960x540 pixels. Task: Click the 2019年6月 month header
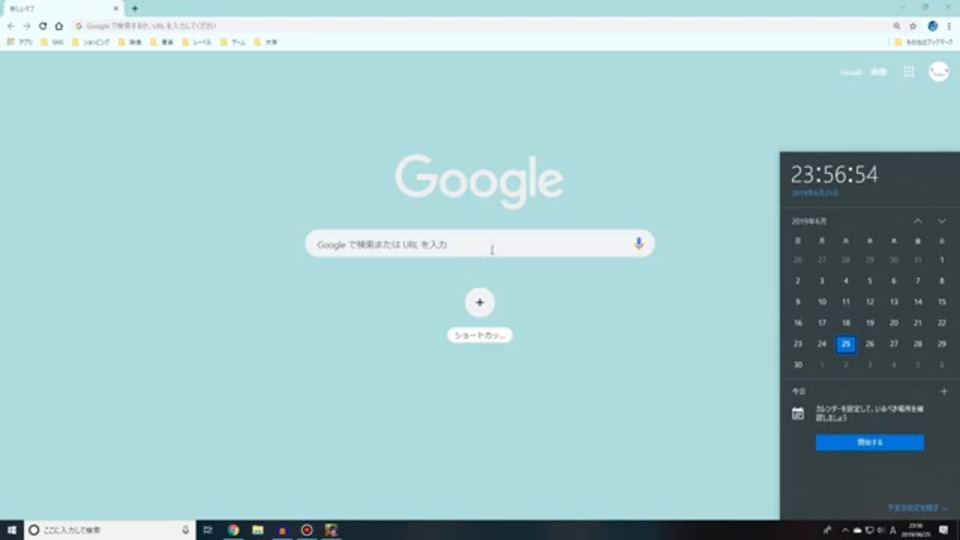point(809,221)
